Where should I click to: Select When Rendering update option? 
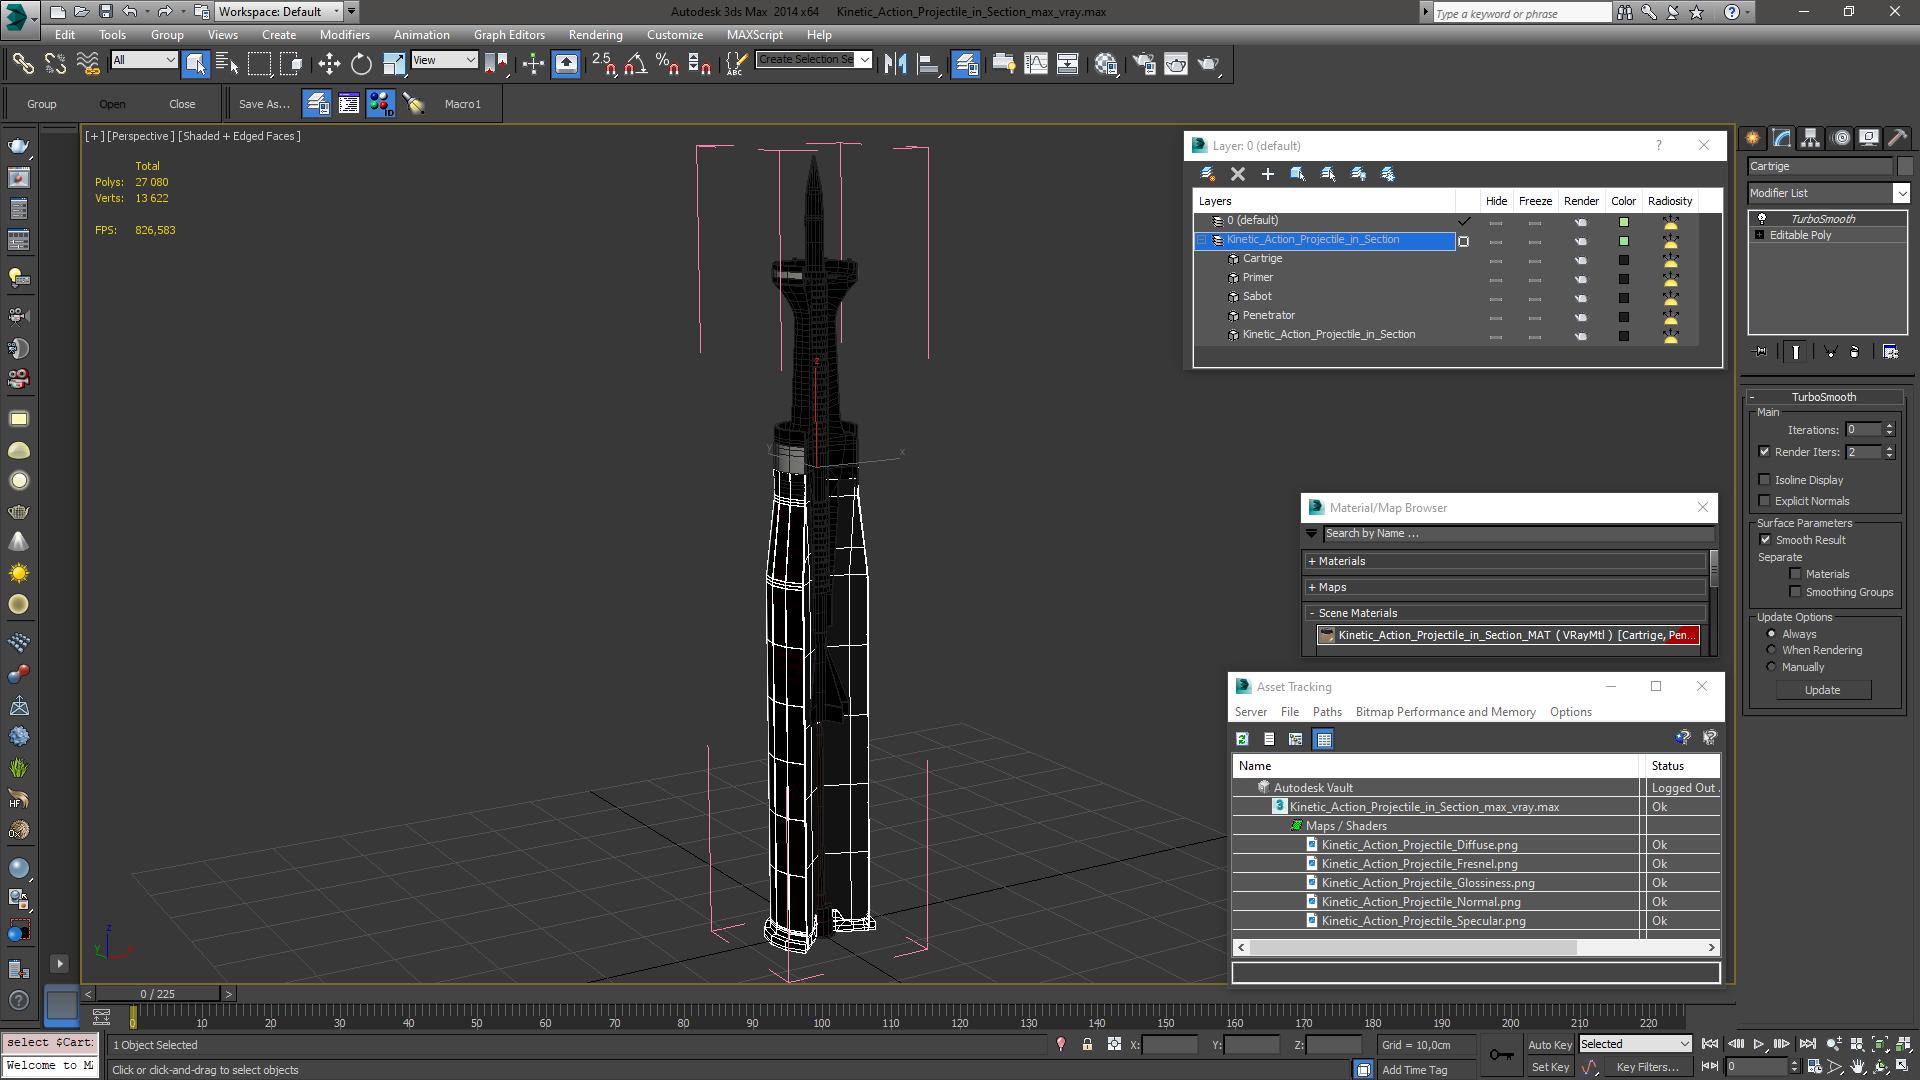tap(1771, 650)
